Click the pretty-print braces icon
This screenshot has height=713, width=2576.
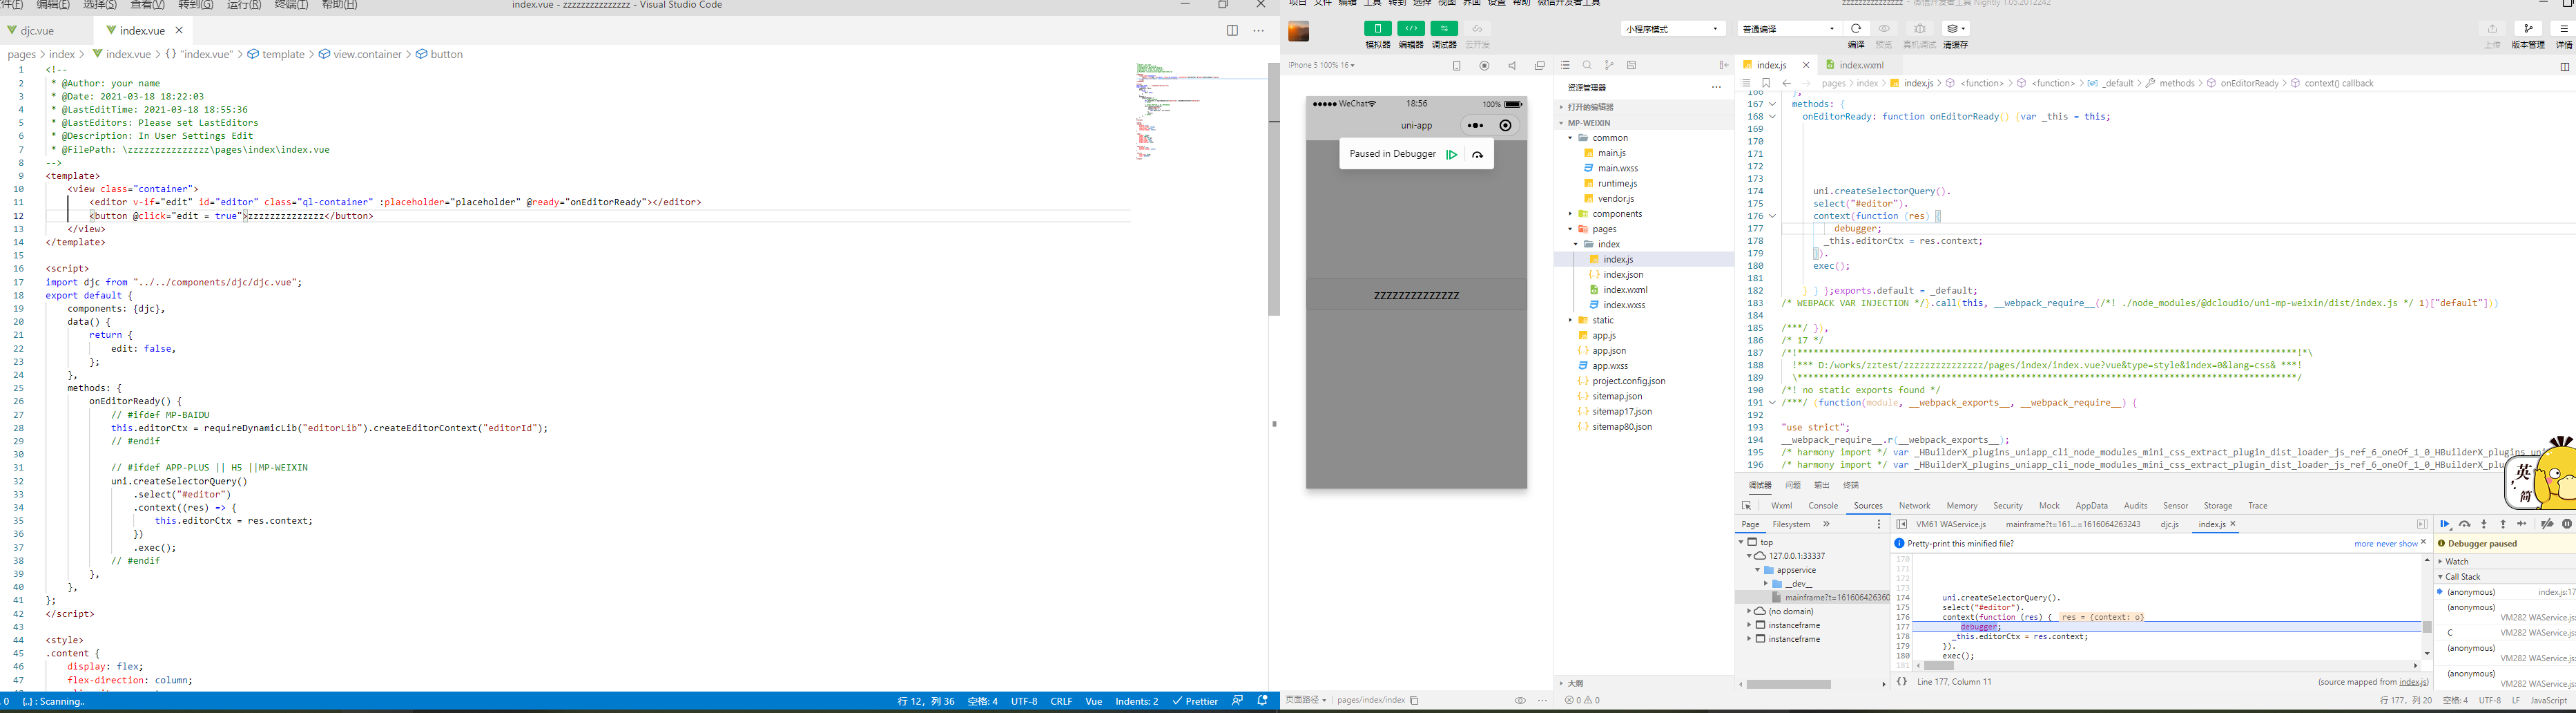(1902, 682)
